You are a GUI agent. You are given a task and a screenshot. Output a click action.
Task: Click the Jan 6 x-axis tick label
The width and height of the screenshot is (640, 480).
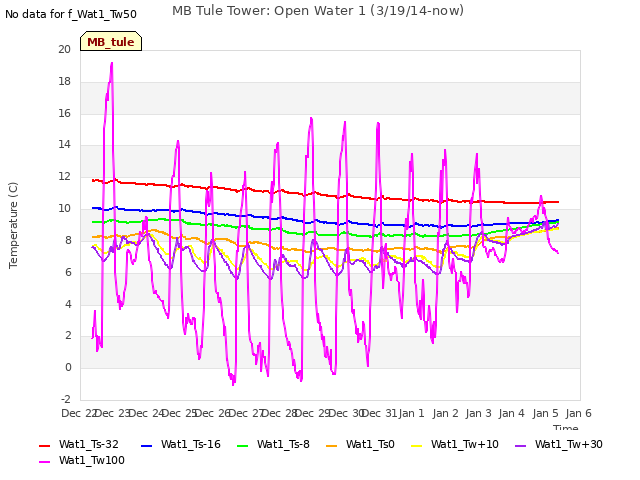pos(578,413)
